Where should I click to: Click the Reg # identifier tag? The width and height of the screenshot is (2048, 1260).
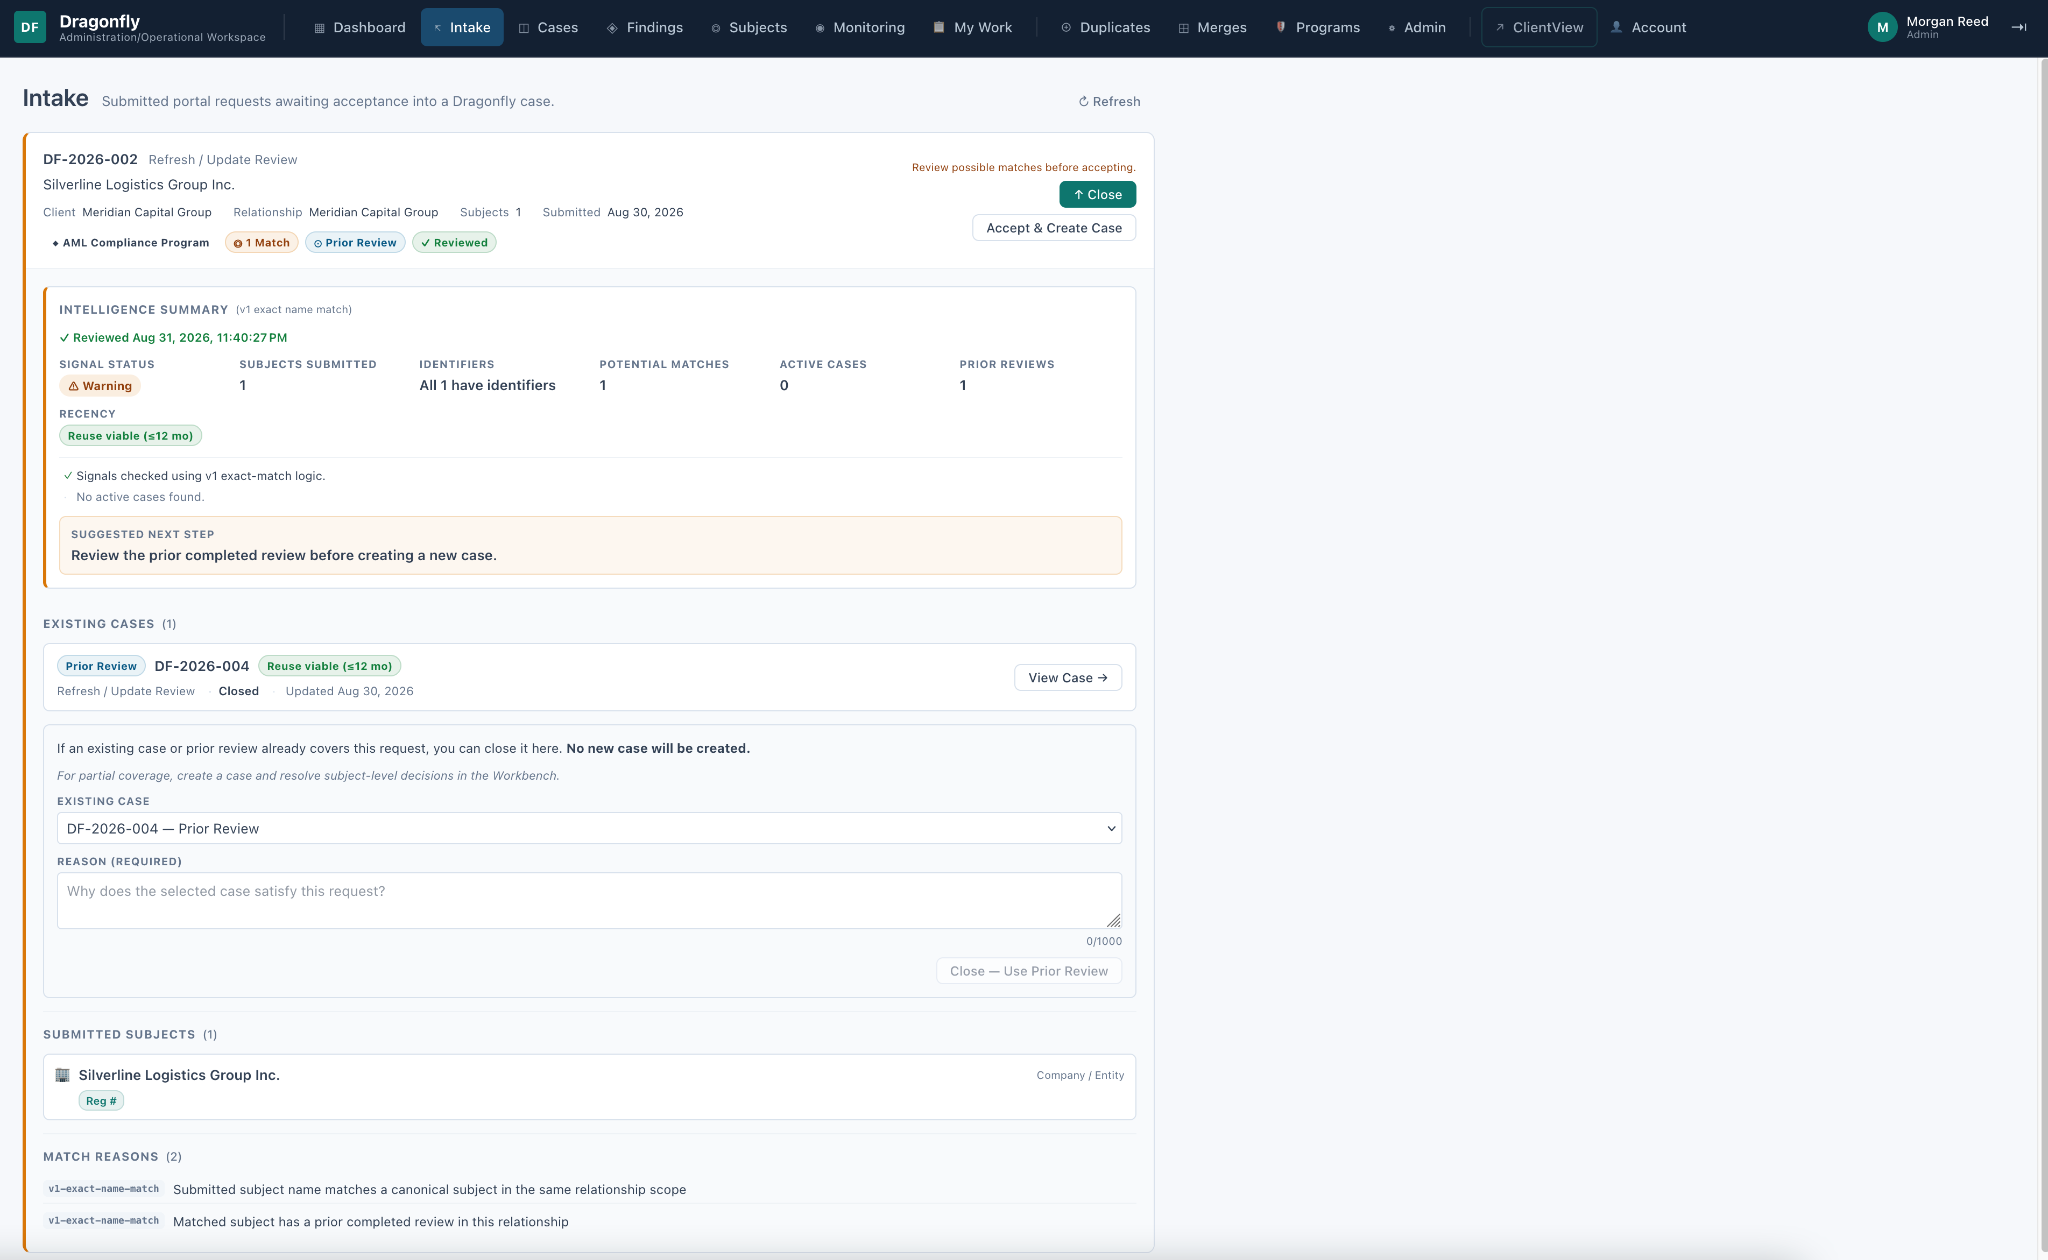tap(101, 1101)
